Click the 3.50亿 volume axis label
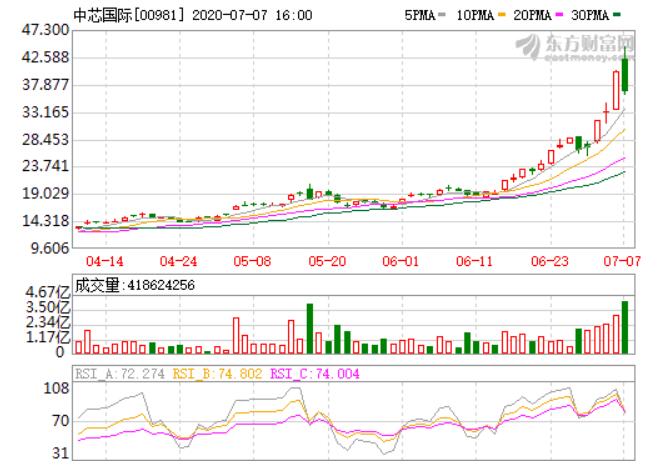 [x=48, y=308]
